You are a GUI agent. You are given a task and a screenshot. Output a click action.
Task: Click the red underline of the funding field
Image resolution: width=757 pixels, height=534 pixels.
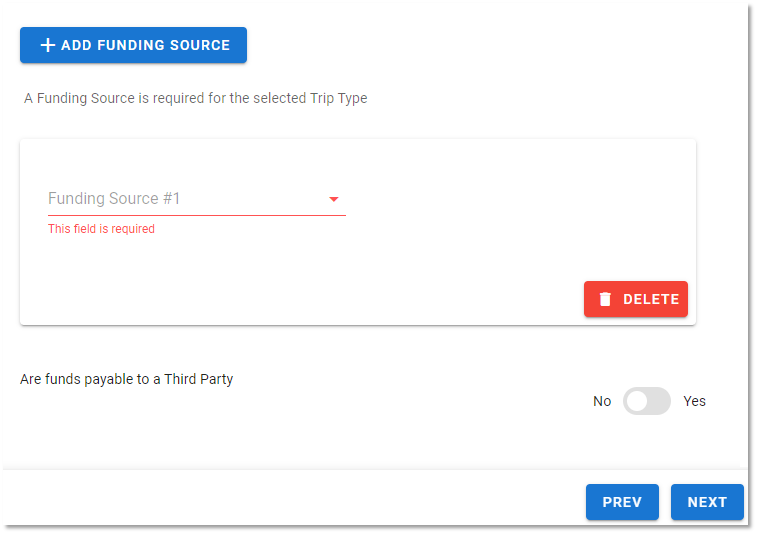(196, 215)
